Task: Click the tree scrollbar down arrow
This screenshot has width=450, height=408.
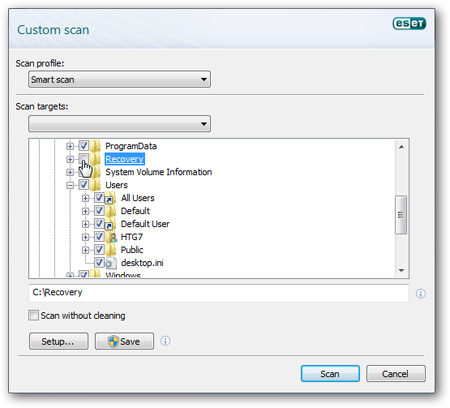Action: [x=401, y=271]
